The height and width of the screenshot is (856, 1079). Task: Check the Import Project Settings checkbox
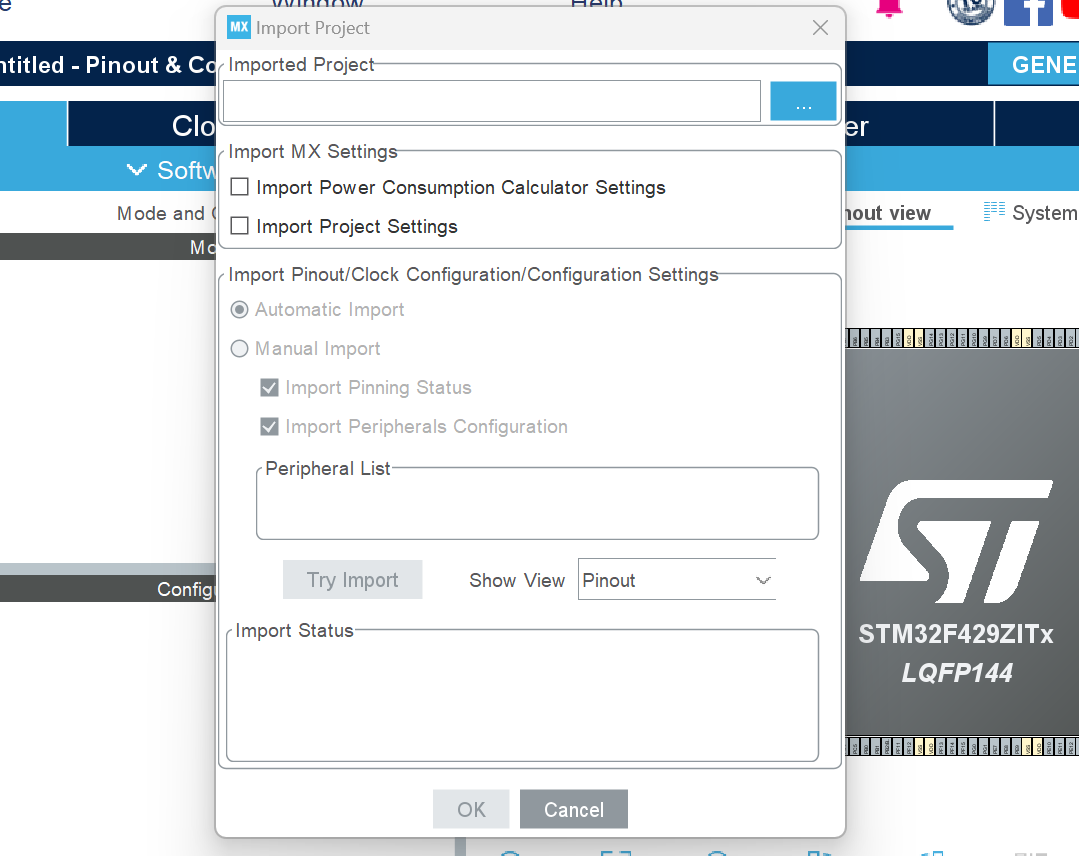coord(237,225)
